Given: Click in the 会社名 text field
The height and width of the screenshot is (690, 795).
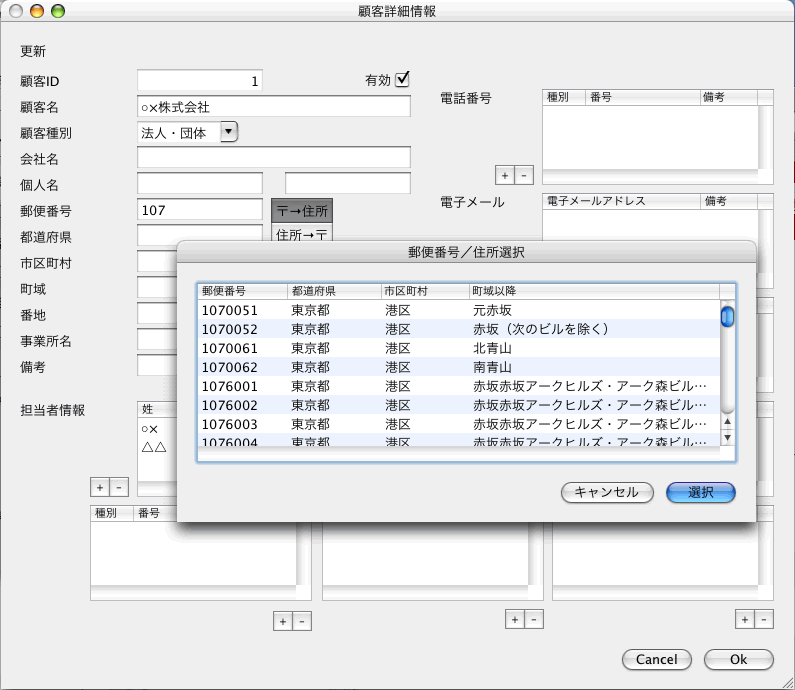Looking at the screenshot, I should [274, 157].
